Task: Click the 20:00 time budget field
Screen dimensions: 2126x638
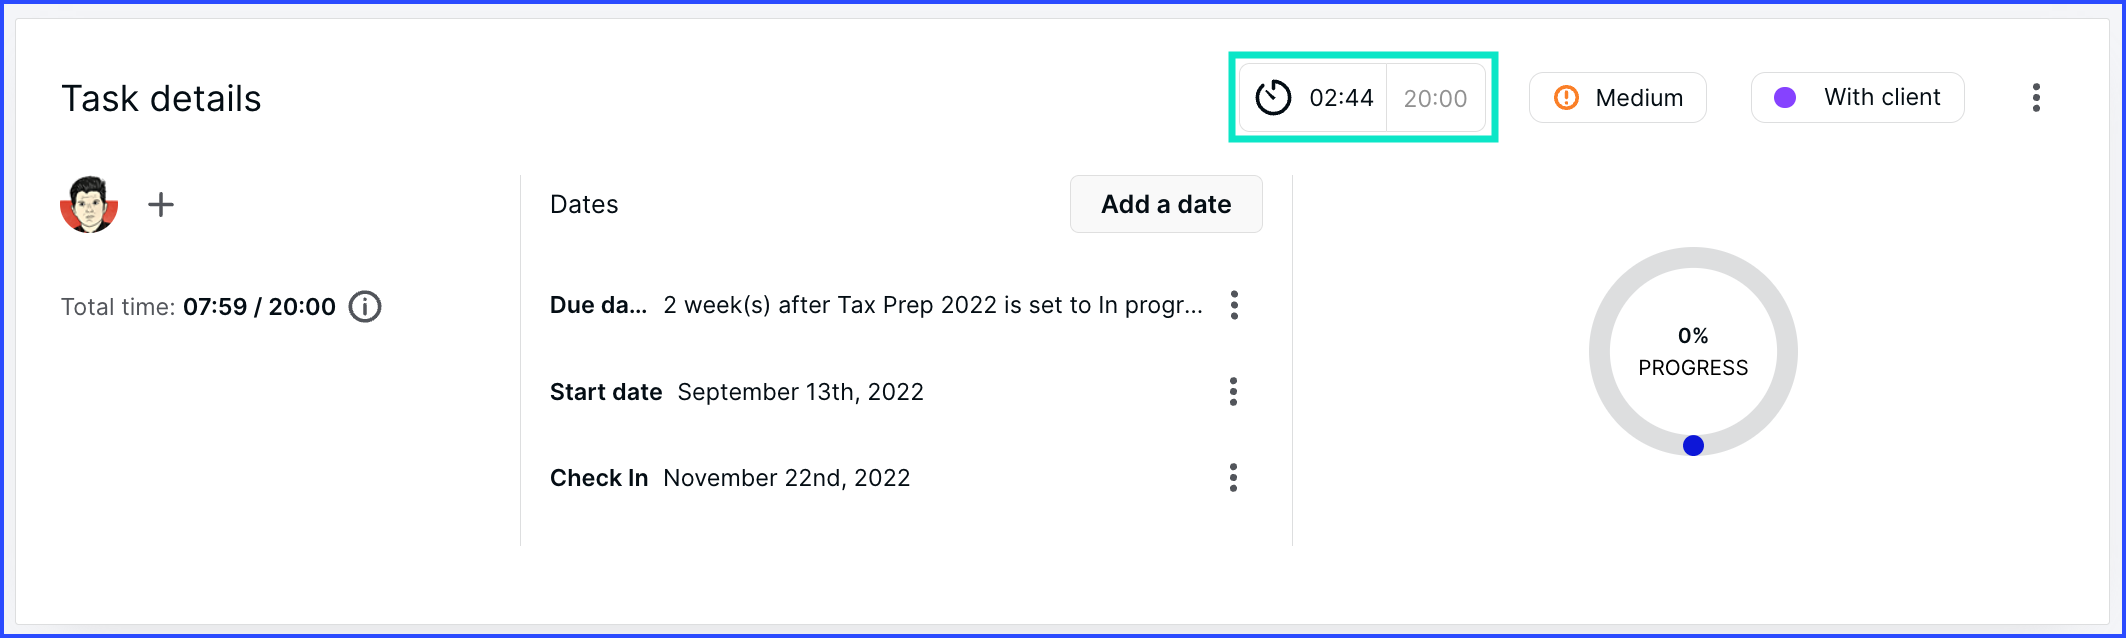Action: 1435,98
